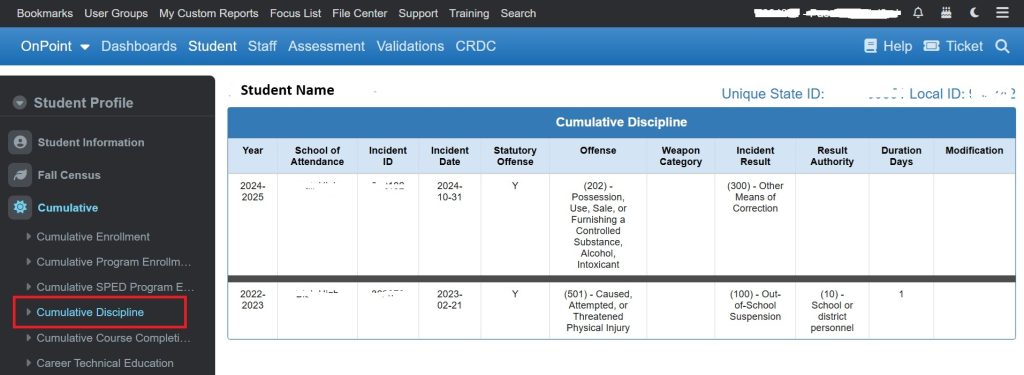This screenshot has width=1024, height=375.
Task: Open the Dashboards menu
Action: pyautogui.click(x=139, y=46)
